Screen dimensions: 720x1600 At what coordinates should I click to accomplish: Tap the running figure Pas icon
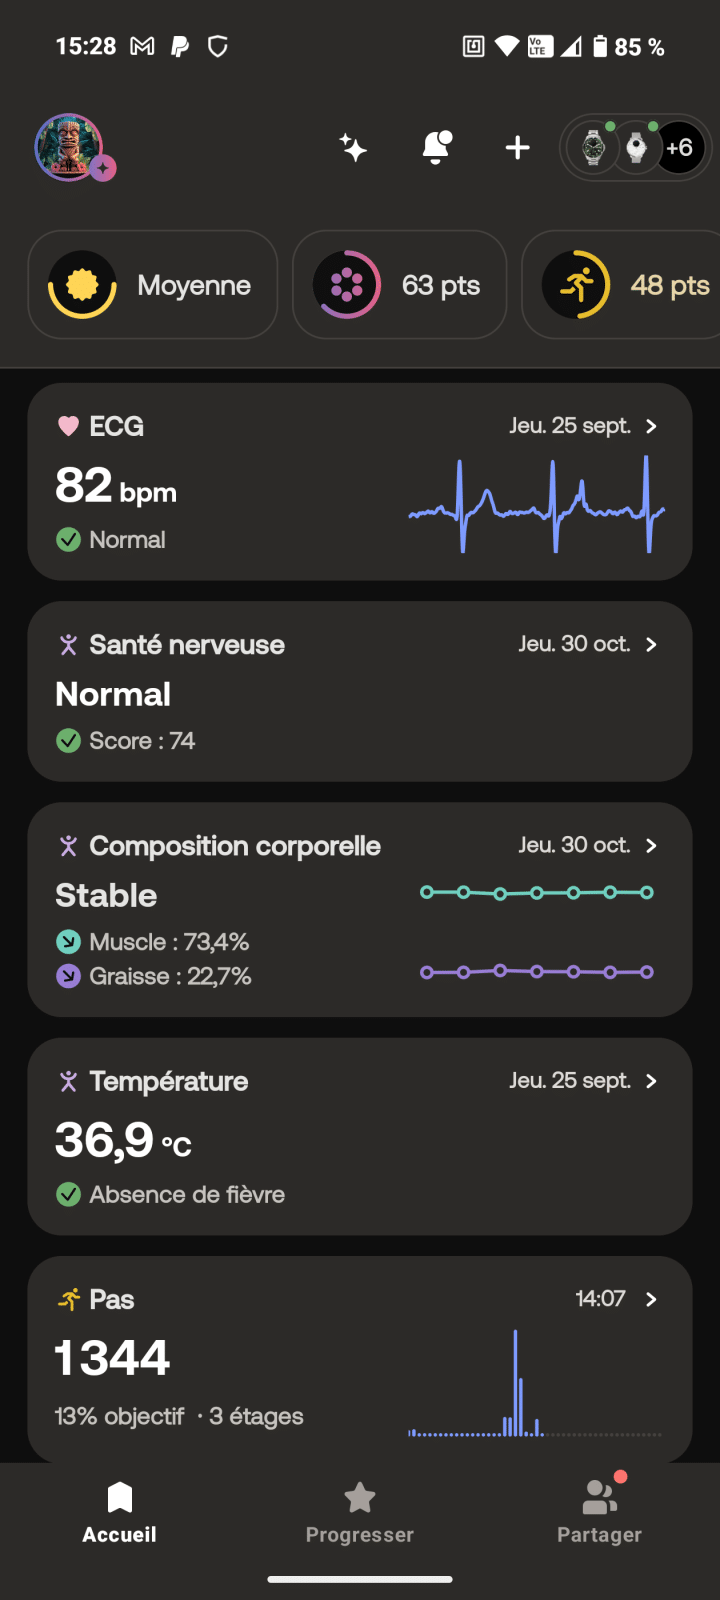coord(68,1299)
